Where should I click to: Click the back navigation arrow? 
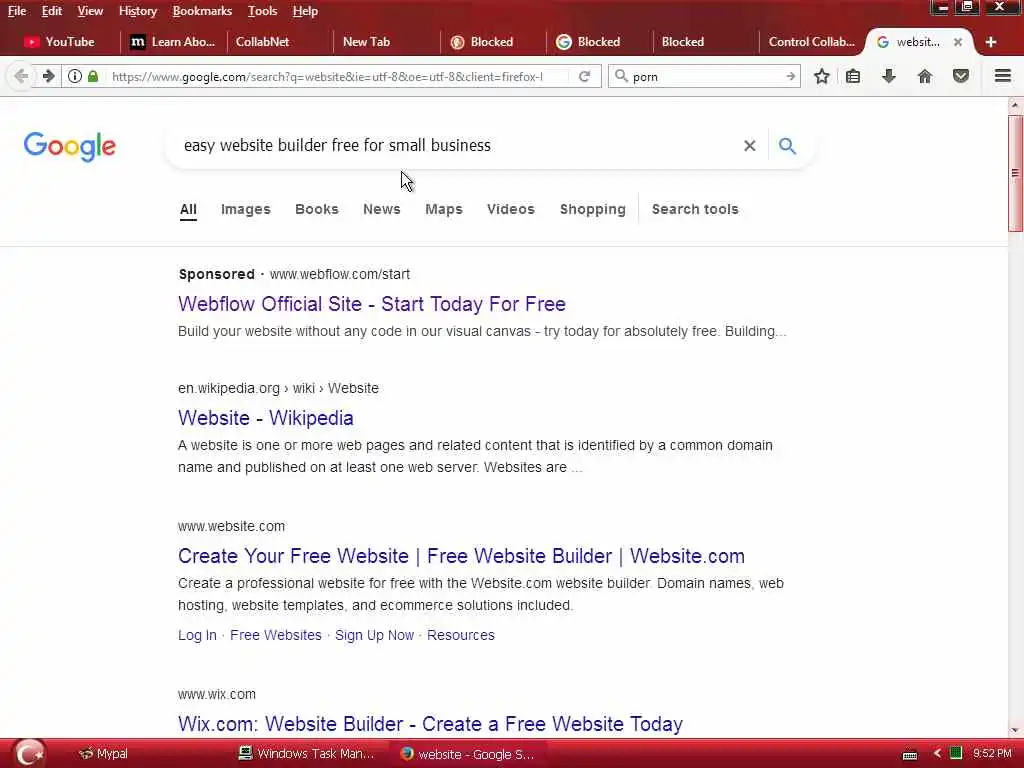point(21,76)
